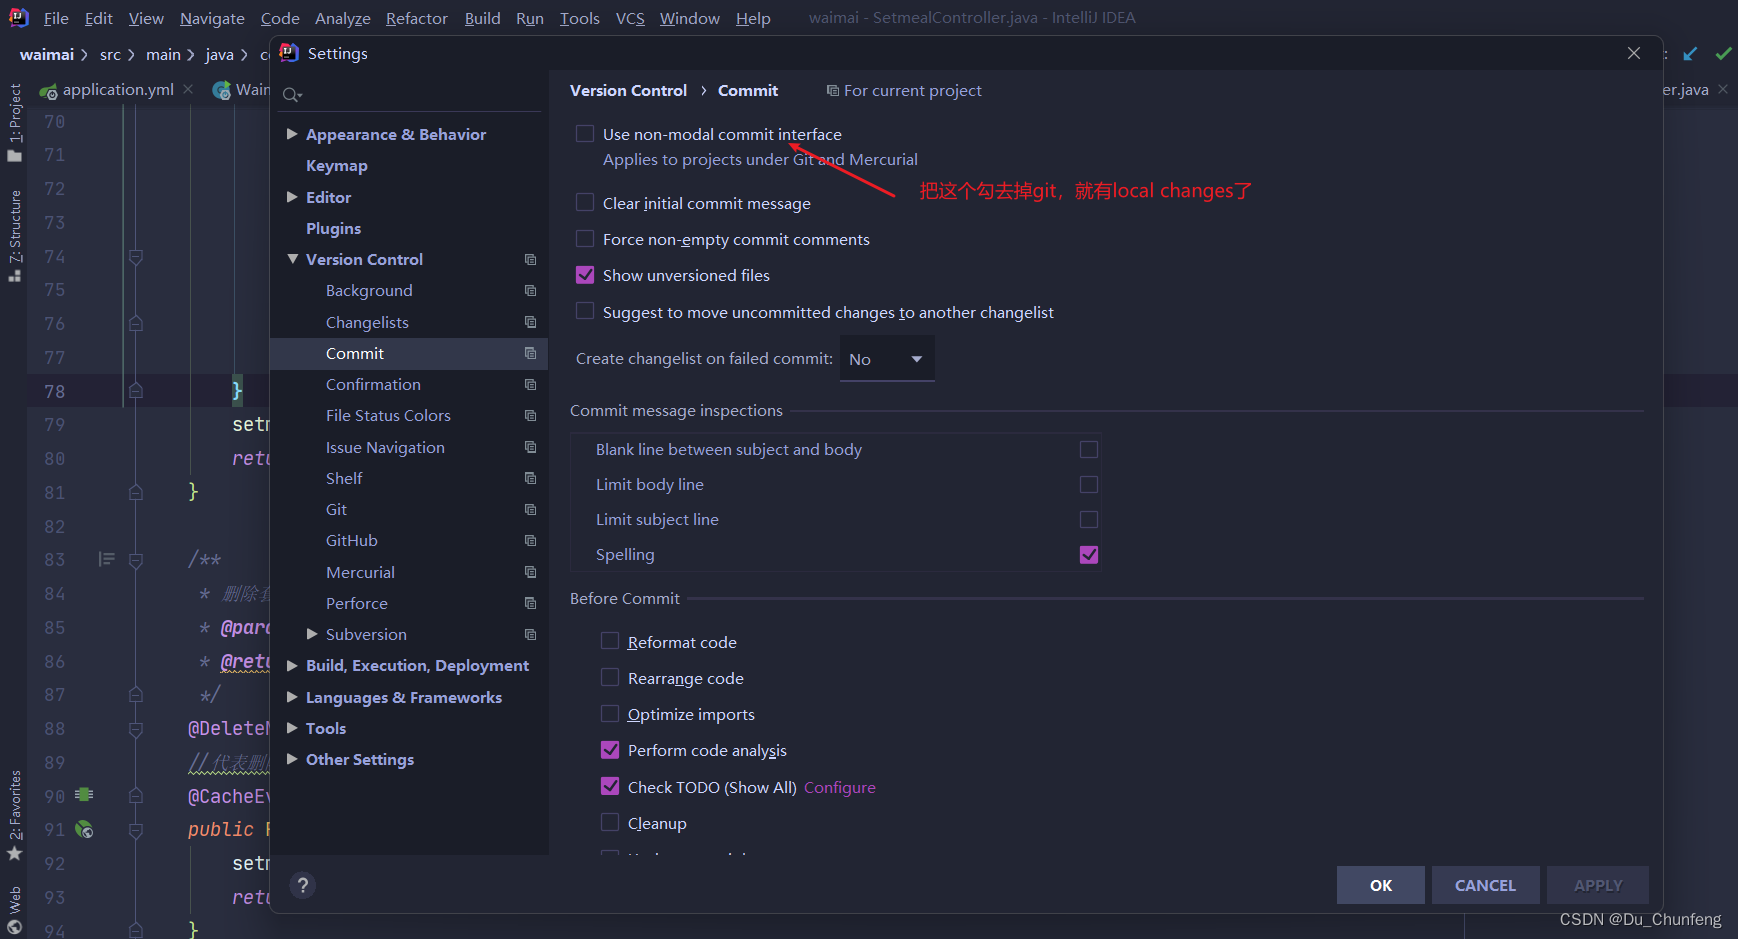
Task: Click the IntelliJ IDEA logo in the title bar
Action: [18, 17]
